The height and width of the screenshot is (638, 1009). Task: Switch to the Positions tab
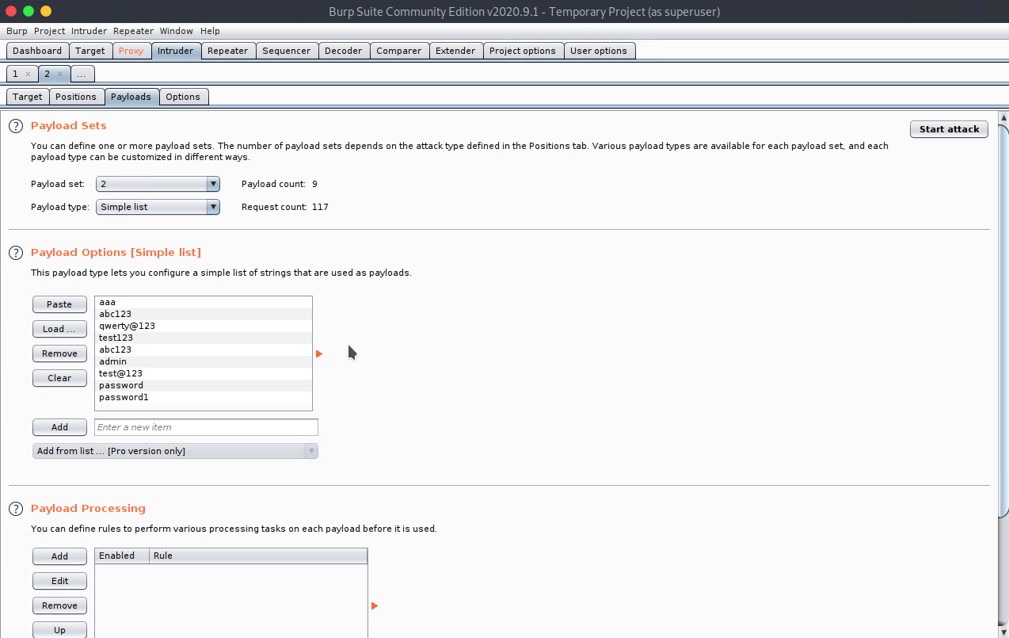click(x=76, y=97)
